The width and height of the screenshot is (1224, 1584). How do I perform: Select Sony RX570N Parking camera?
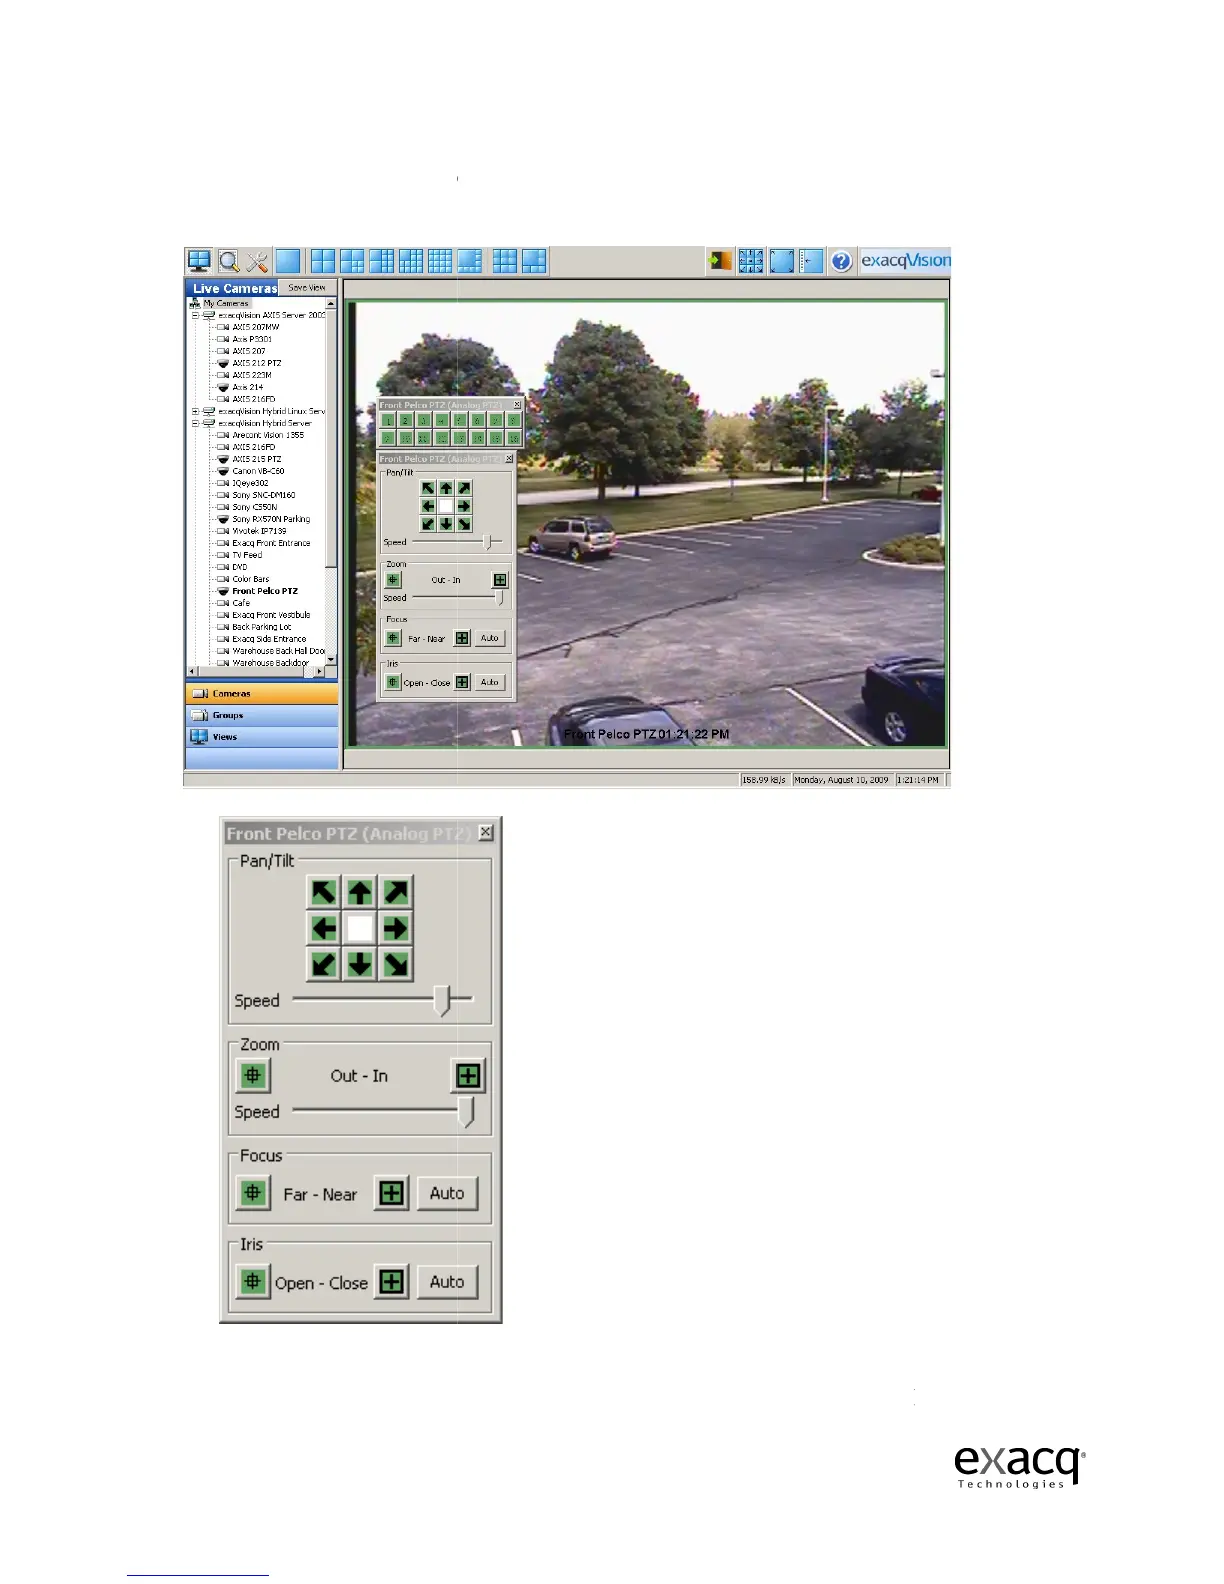tap(271, 519)
